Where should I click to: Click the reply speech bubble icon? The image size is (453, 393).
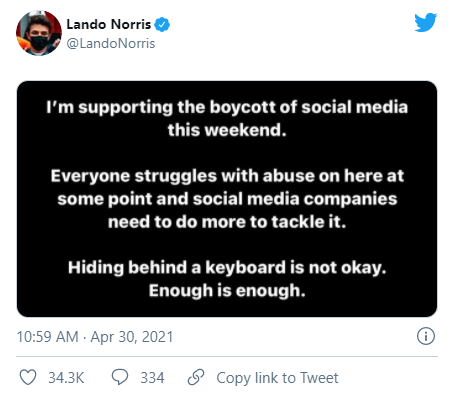pos(119,377)
